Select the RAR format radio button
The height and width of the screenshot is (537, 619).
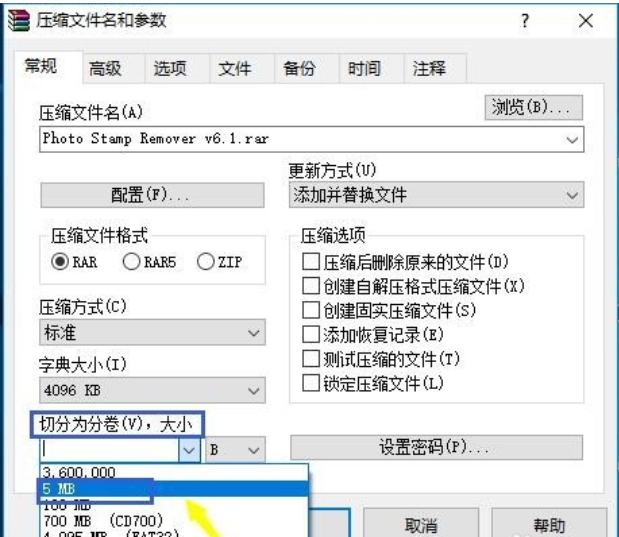(60, 262)
